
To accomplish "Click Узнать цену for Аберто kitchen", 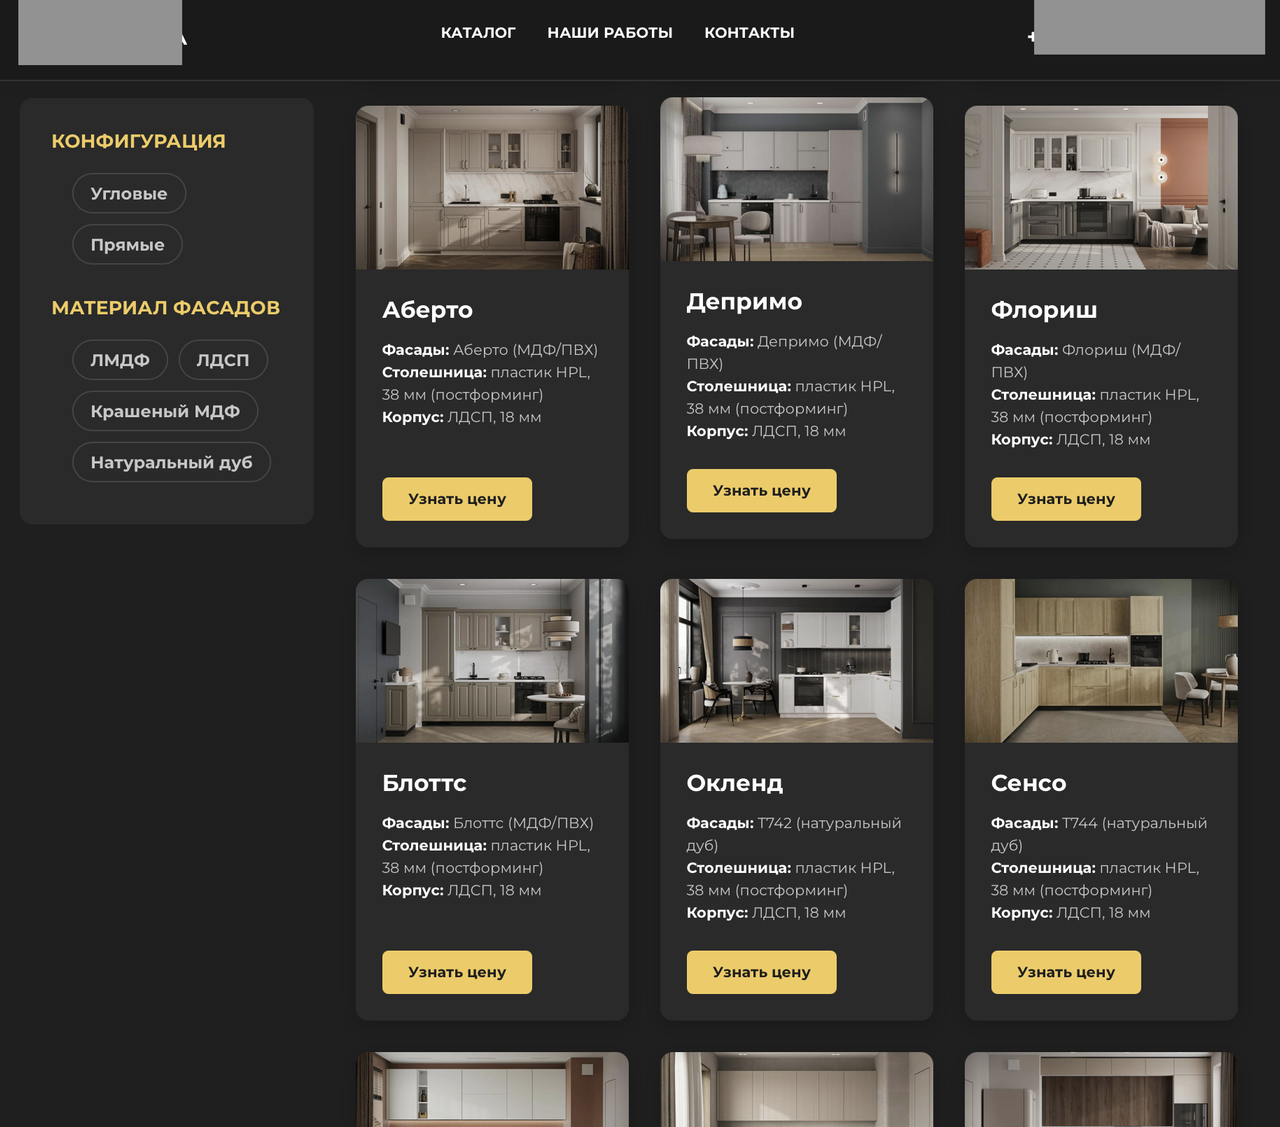I will [x=457, y=499].
